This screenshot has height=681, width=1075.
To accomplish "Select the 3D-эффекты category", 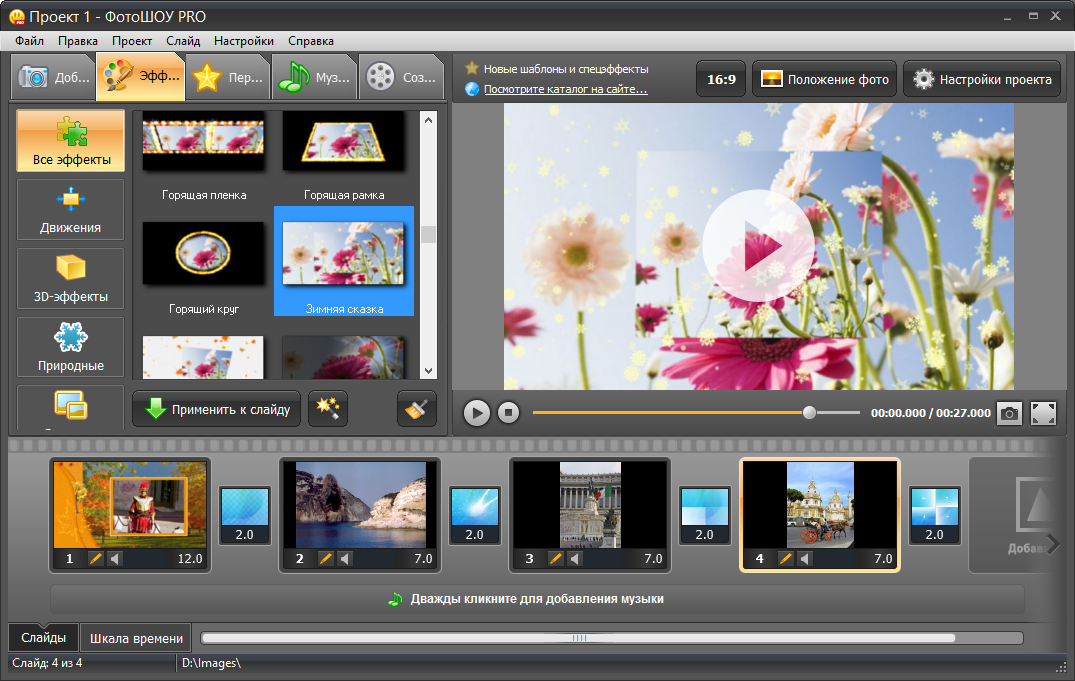I will pos(71,278).
